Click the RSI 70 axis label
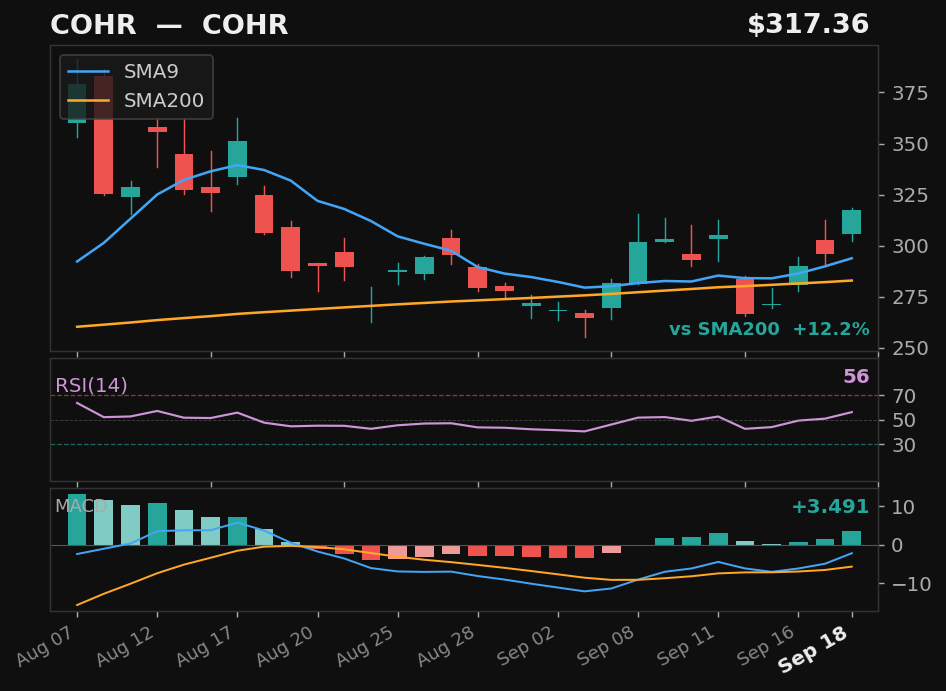This screenshot has width=946, height=691. coord(904,396)
